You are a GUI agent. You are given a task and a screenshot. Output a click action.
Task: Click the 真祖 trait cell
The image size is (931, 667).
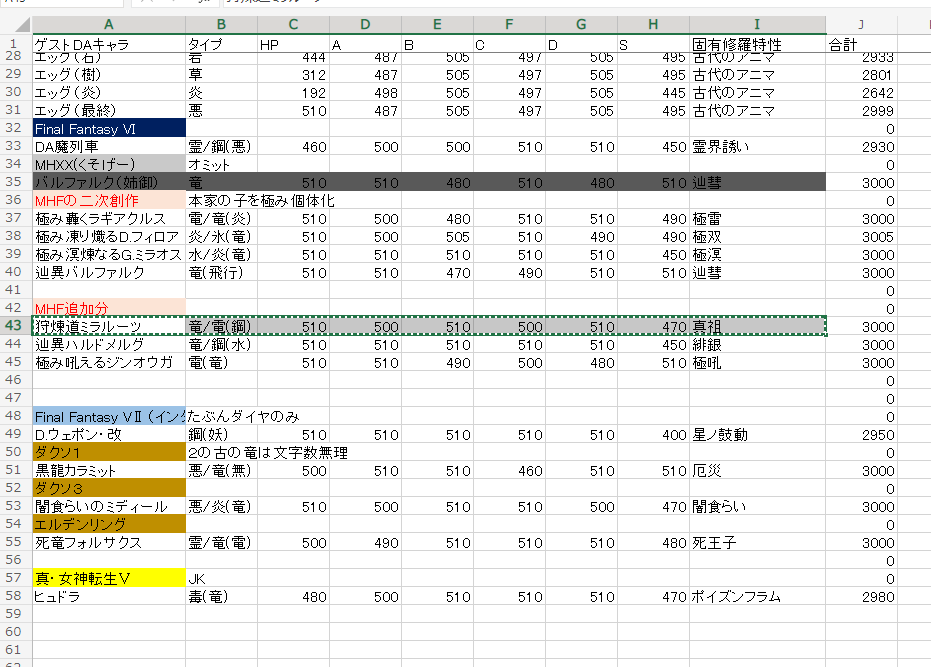pyautogui.click(x=757, y=326)
